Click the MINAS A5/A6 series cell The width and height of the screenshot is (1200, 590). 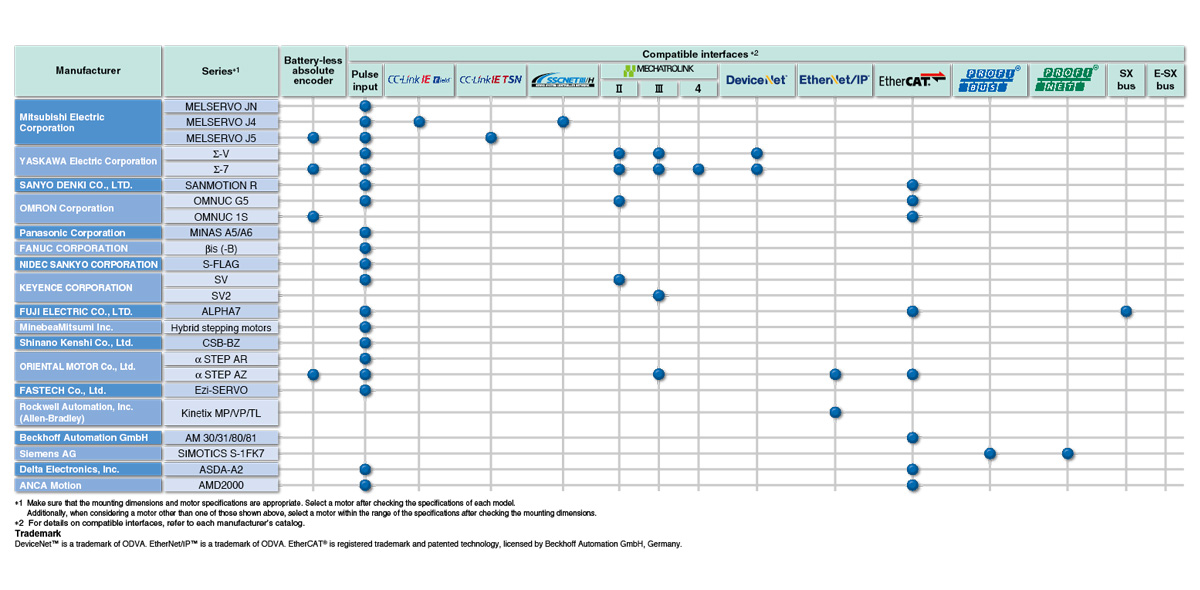coord(220,232)
